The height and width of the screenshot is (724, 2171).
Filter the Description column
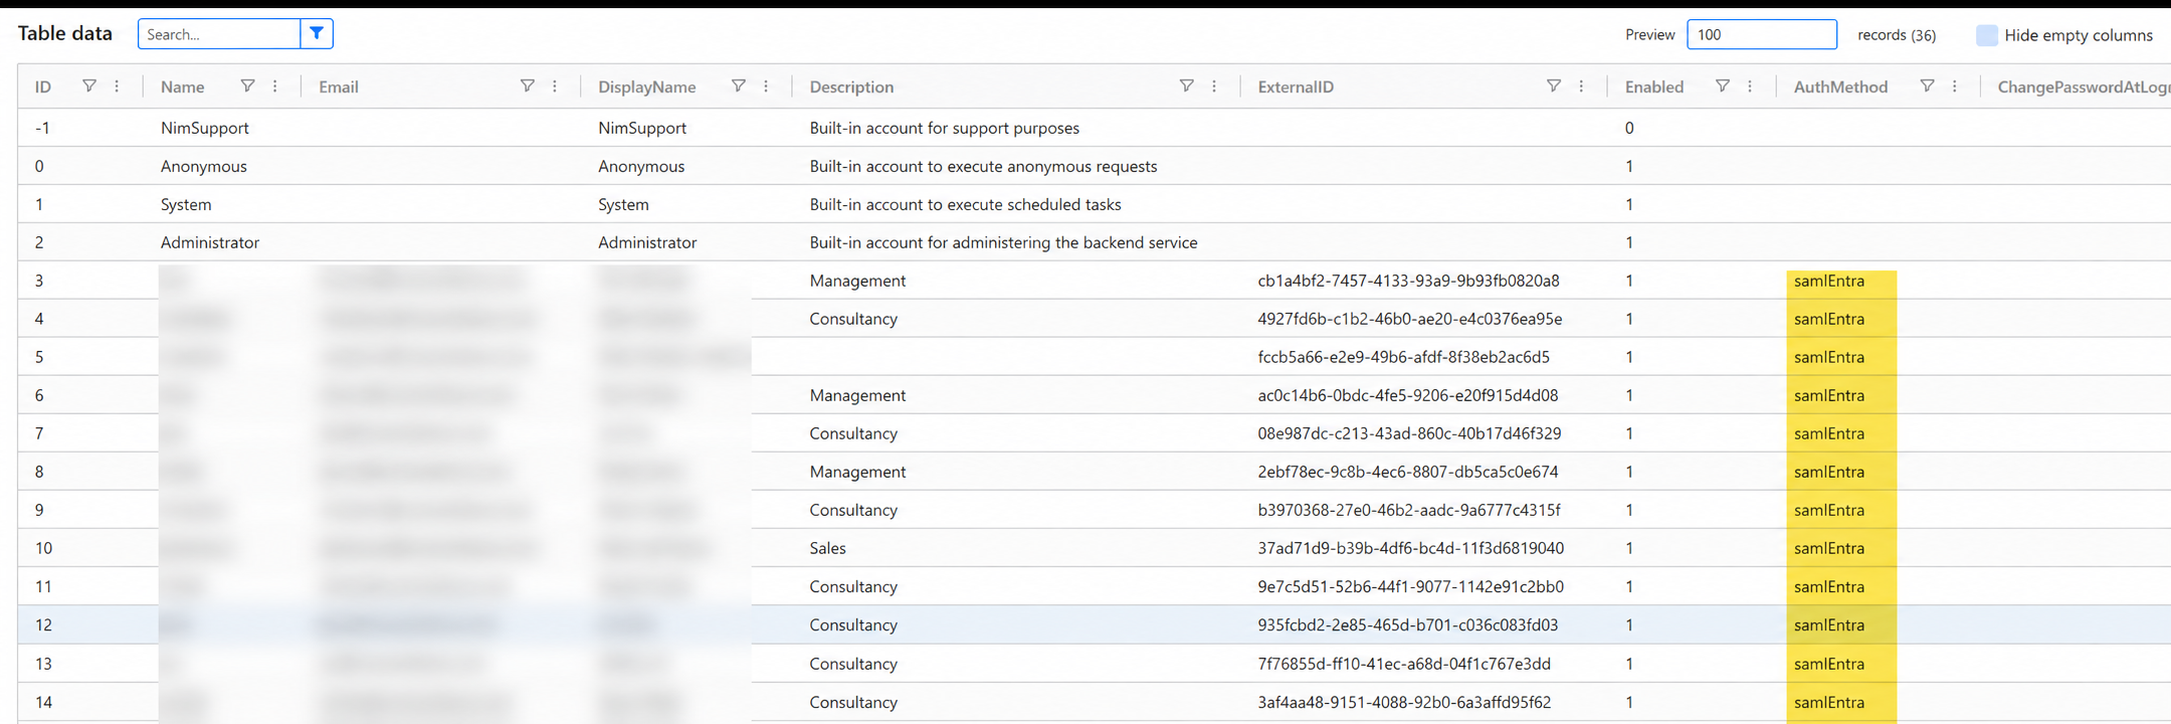[1186, 86]
